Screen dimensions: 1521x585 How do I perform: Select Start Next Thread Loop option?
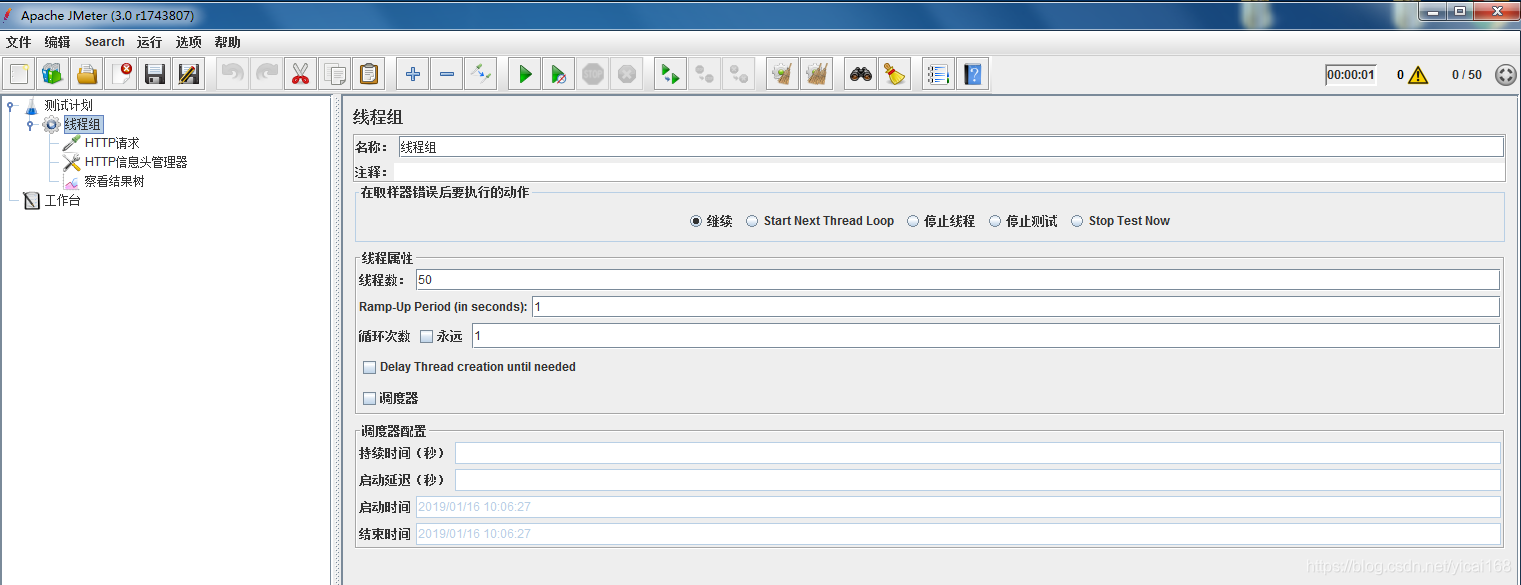[752, 221]
